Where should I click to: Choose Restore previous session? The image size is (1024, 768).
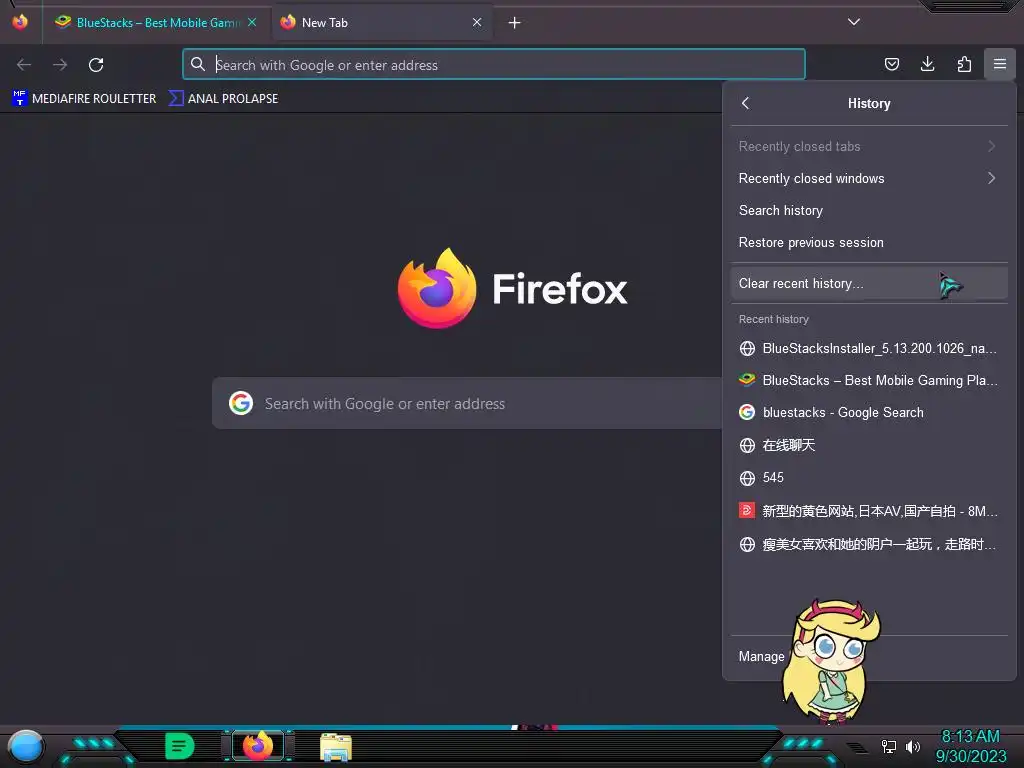tap(869, 242)
